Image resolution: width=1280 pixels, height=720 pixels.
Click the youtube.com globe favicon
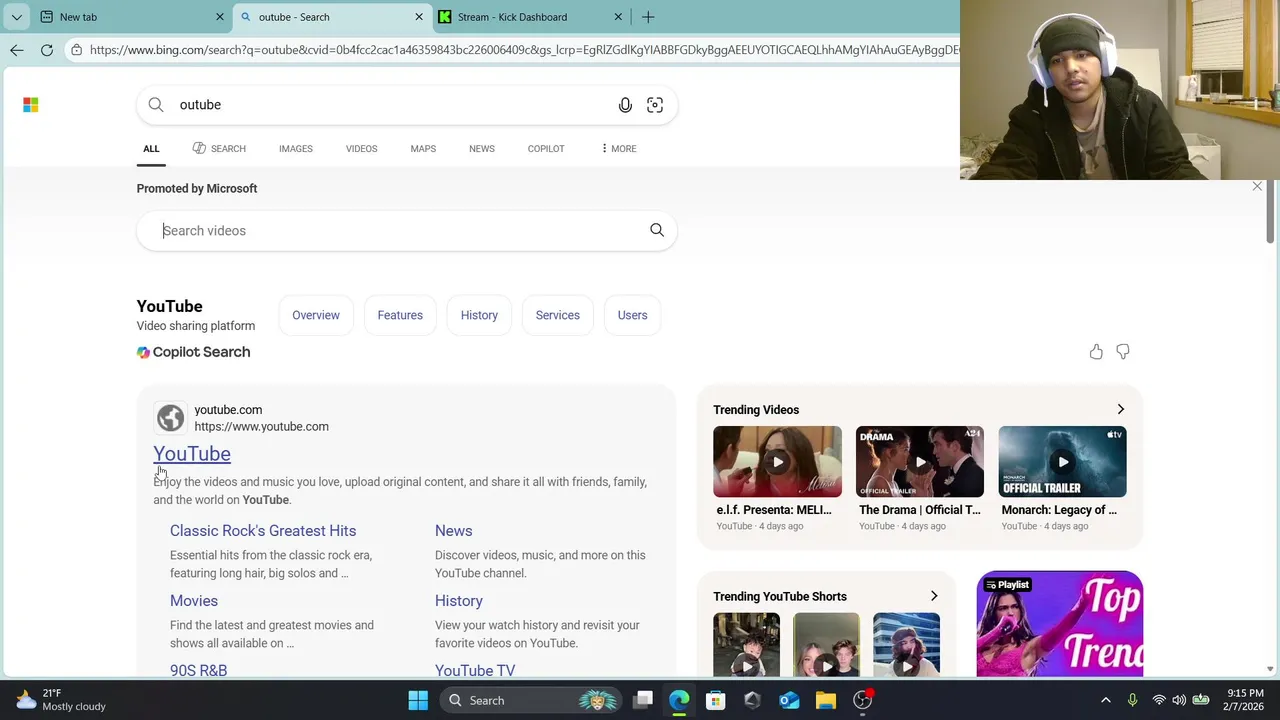(170, 418)
